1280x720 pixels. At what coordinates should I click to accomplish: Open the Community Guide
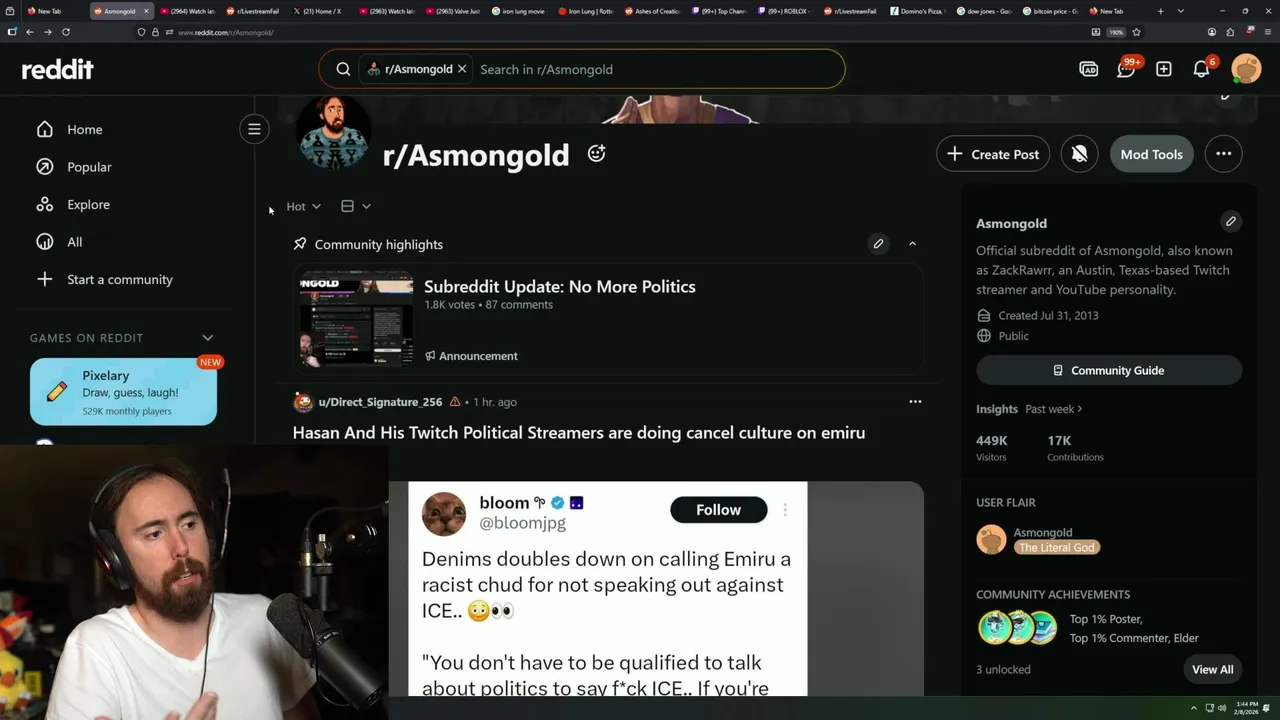pyautogui.click(x=1109, y=370)
